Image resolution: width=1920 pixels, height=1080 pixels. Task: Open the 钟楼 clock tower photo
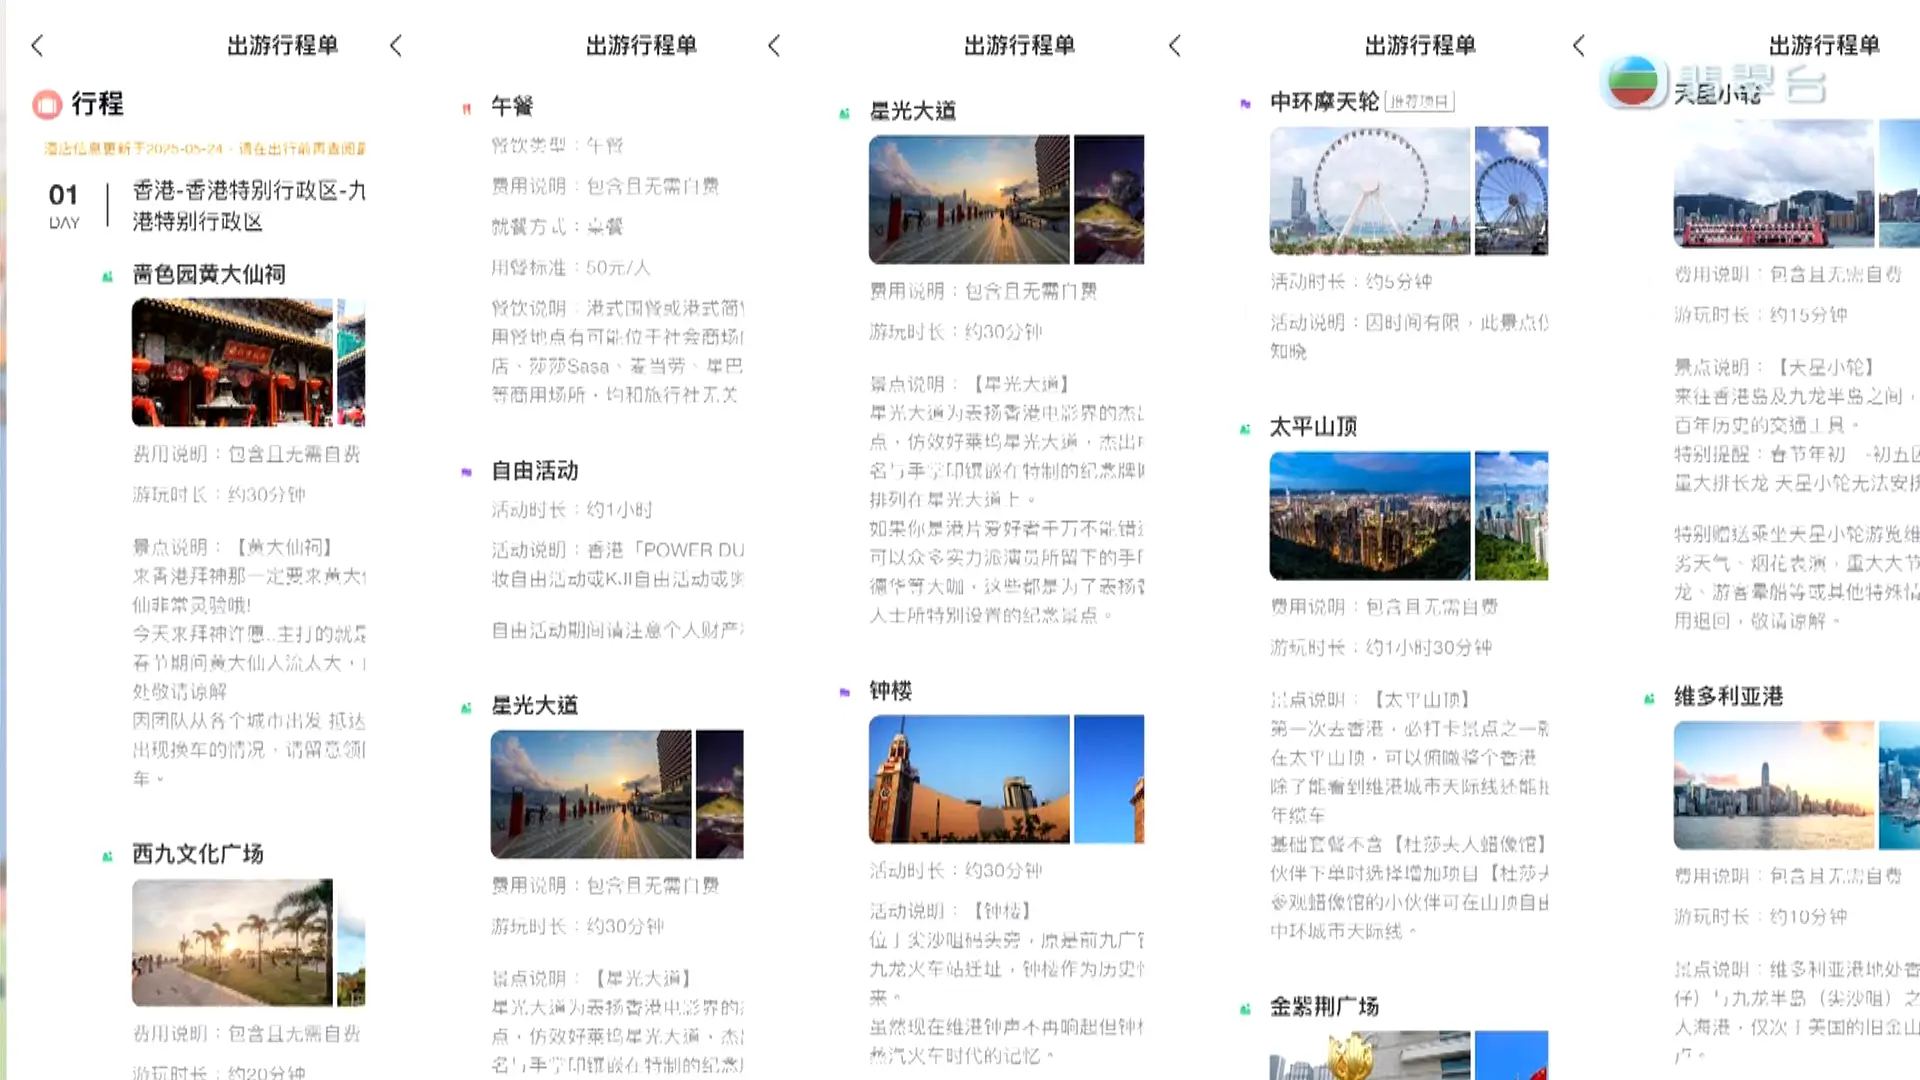click(969, 779)
